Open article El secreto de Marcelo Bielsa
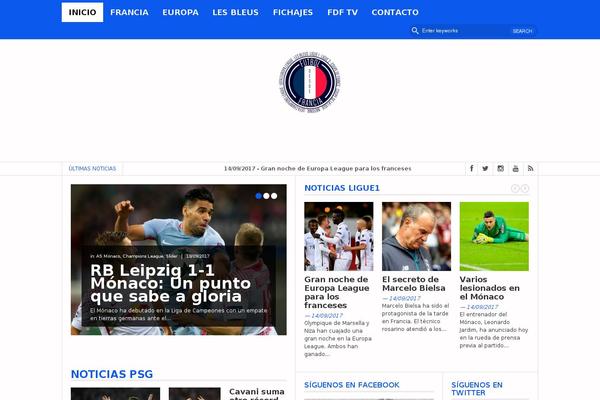Viewport: 600px width, 400px height. [414, 284]
